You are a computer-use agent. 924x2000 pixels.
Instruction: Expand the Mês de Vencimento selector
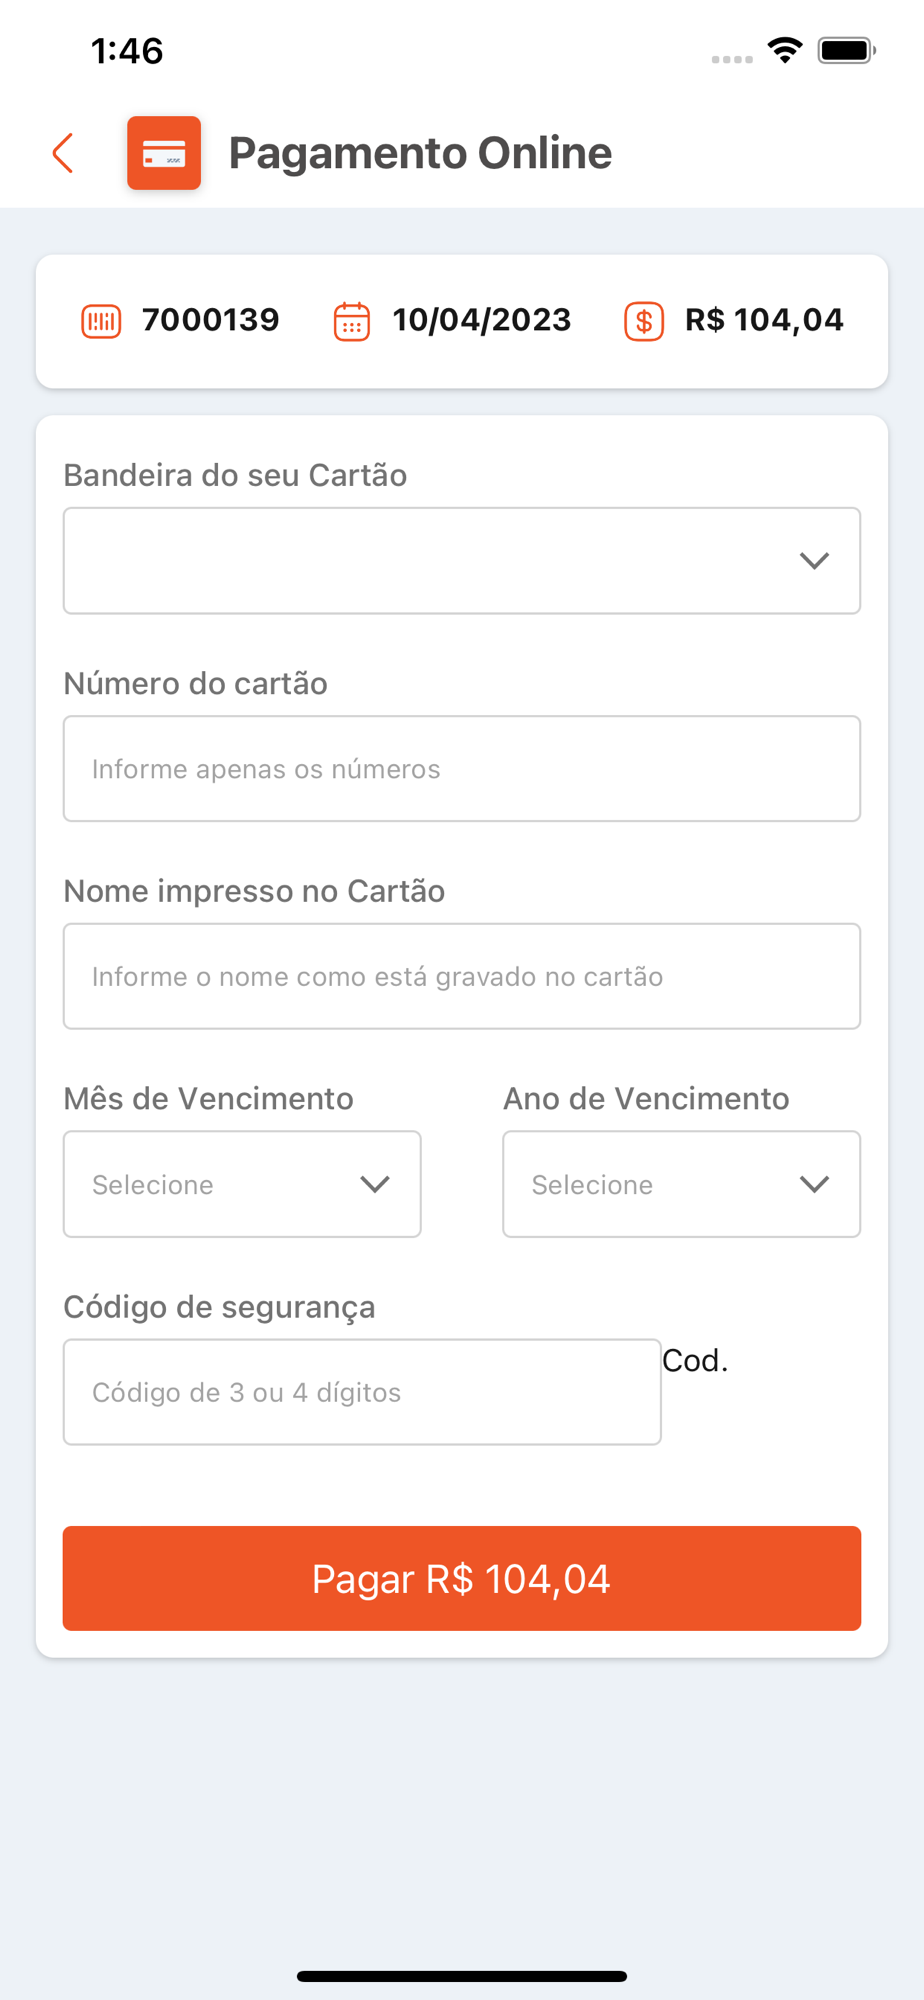(x=242, y=1184)
